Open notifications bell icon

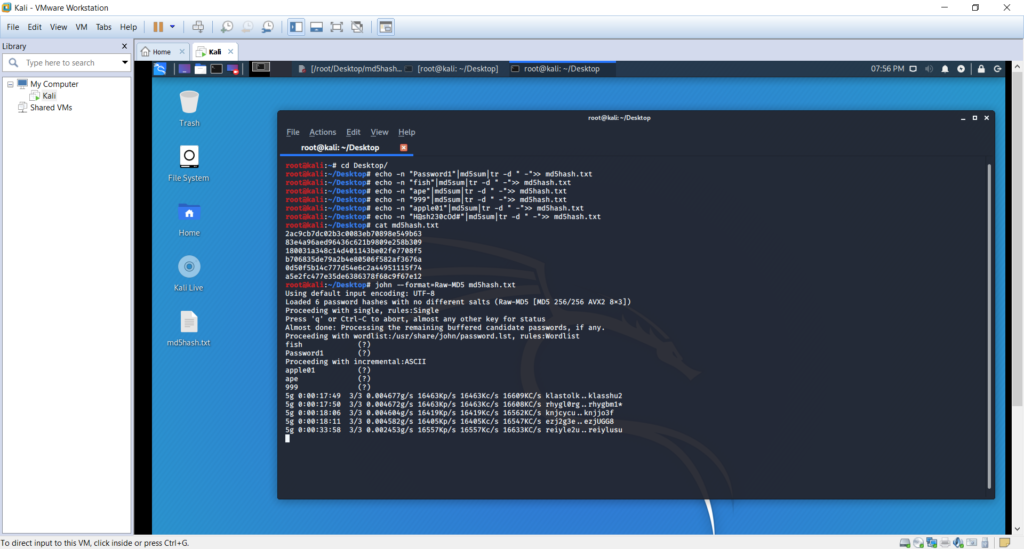(945, 69)
